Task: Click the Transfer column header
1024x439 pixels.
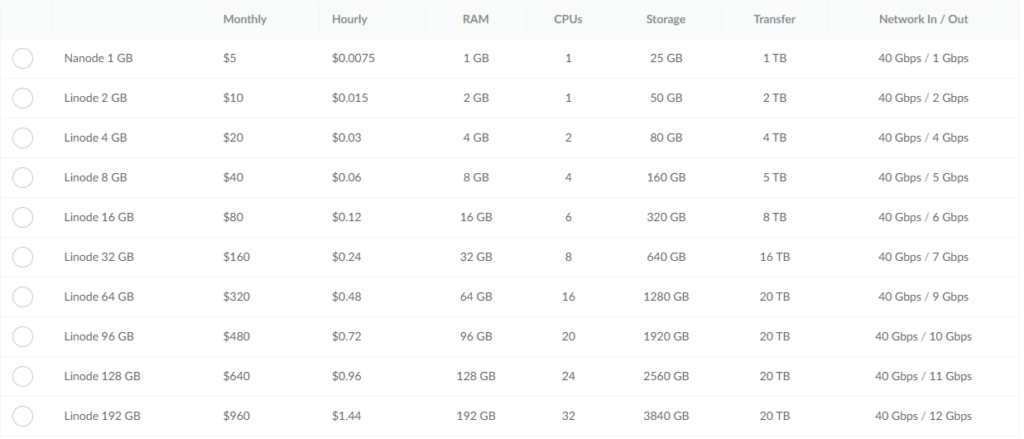Action: coord(775,19)
